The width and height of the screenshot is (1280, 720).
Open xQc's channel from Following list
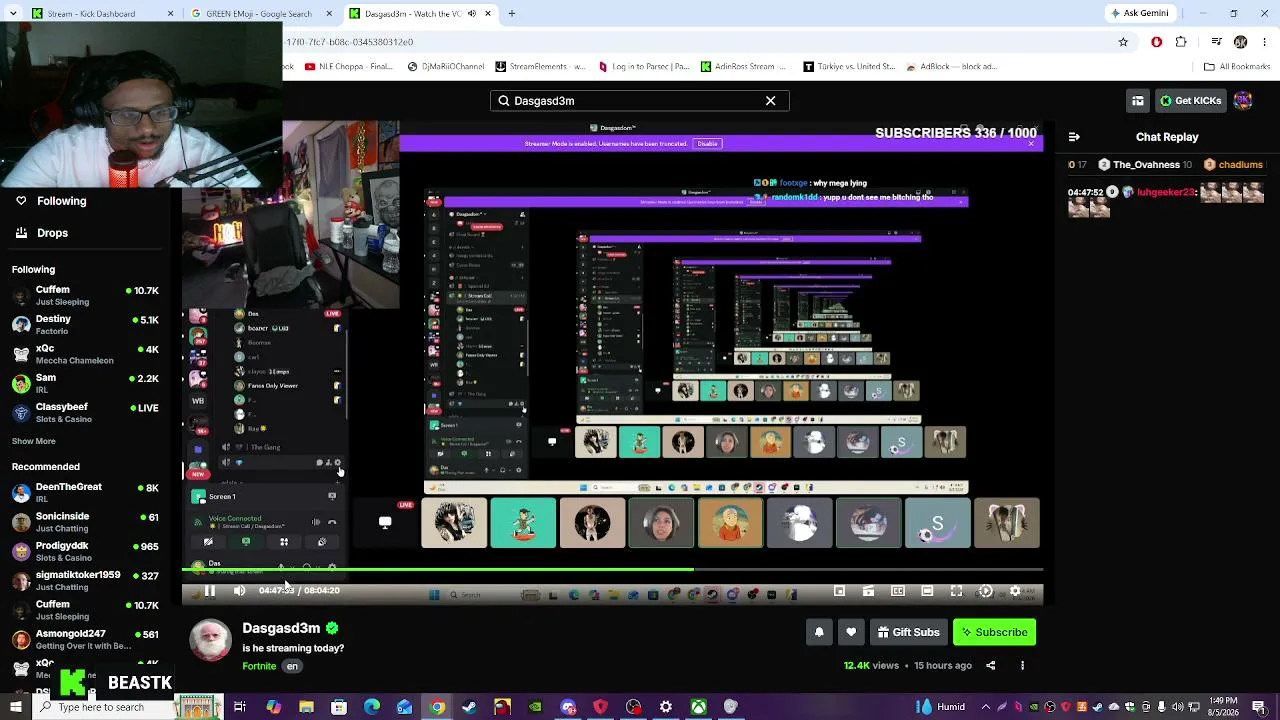[85, 354]
